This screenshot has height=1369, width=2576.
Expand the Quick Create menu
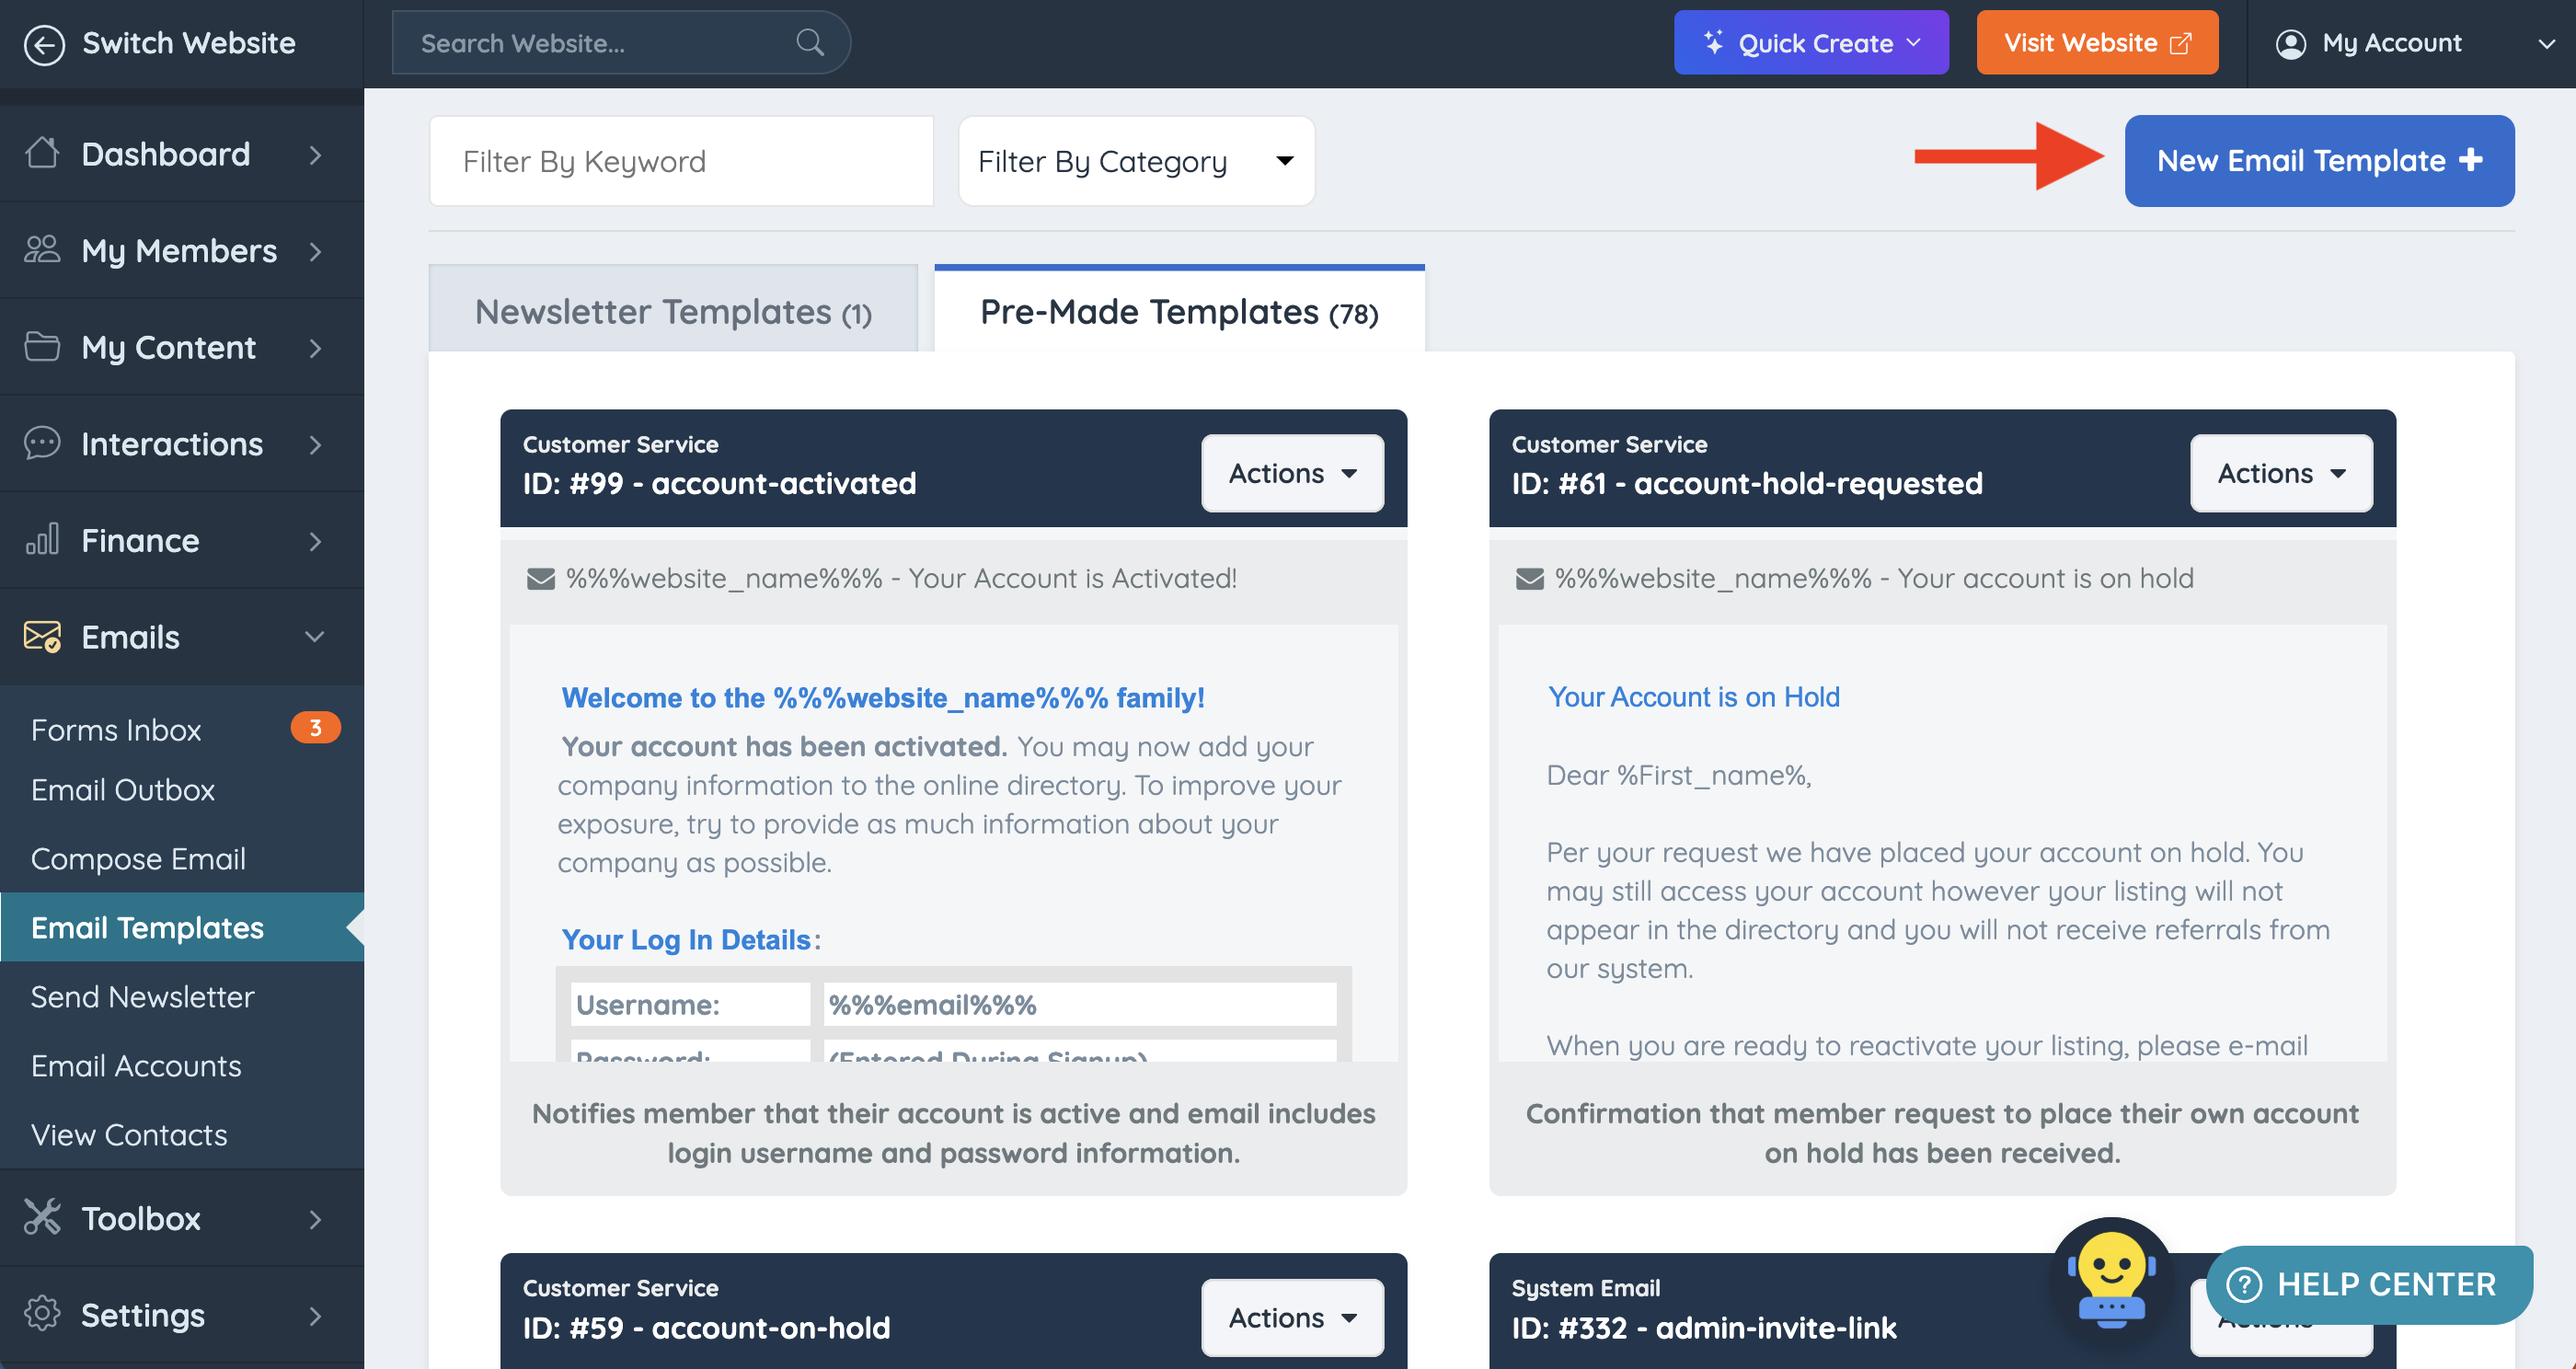(1810, 43)
